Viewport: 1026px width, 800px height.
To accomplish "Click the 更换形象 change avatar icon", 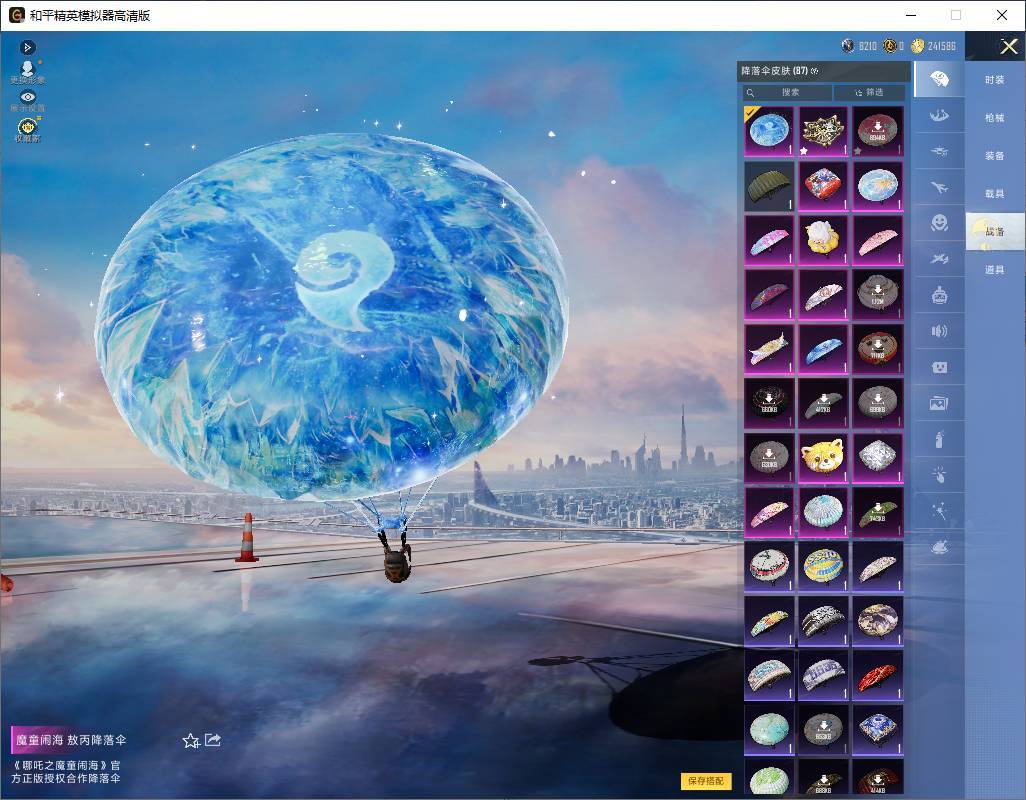I will click(x=27, y=73).
